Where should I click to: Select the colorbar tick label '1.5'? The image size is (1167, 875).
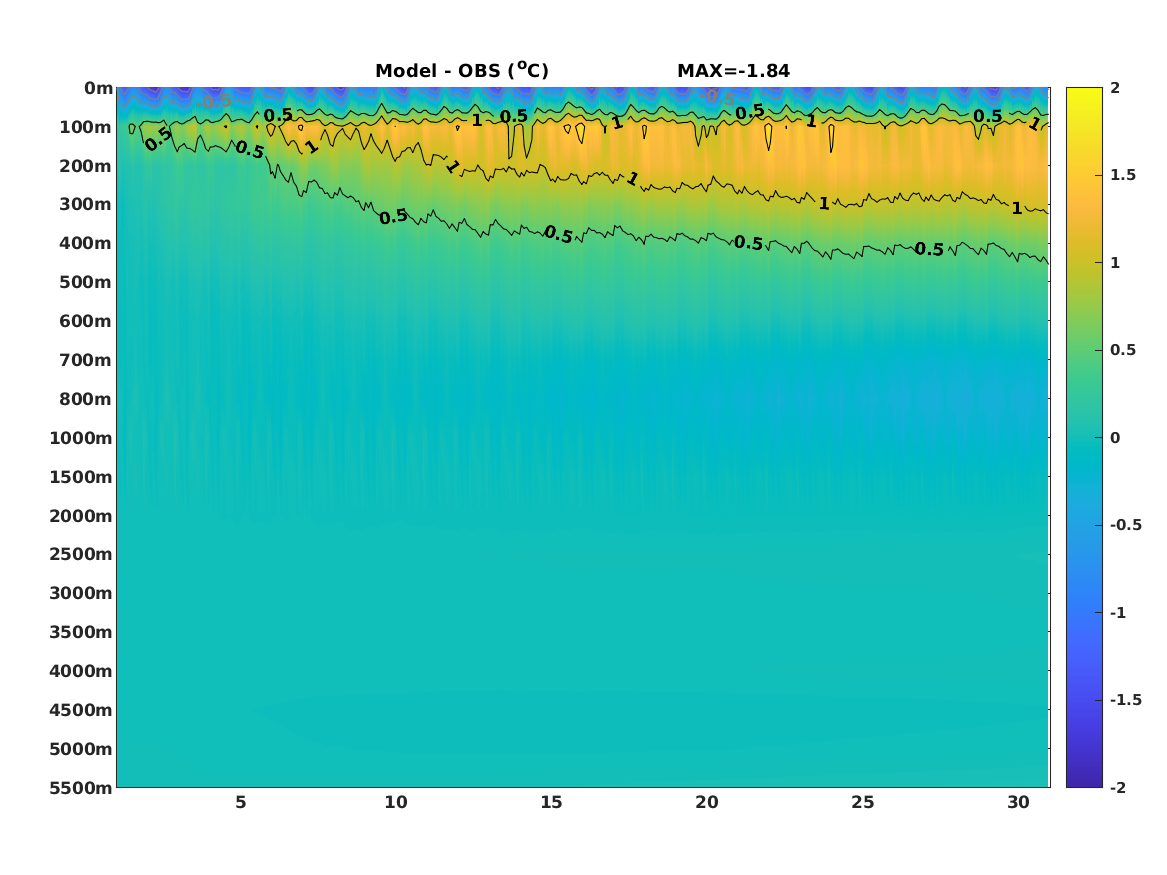(x=1123, y=175)
